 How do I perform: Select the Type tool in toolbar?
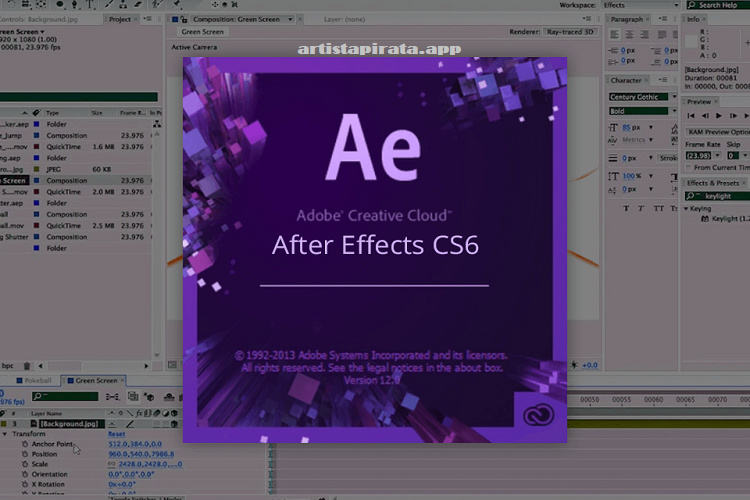[90, 4]
